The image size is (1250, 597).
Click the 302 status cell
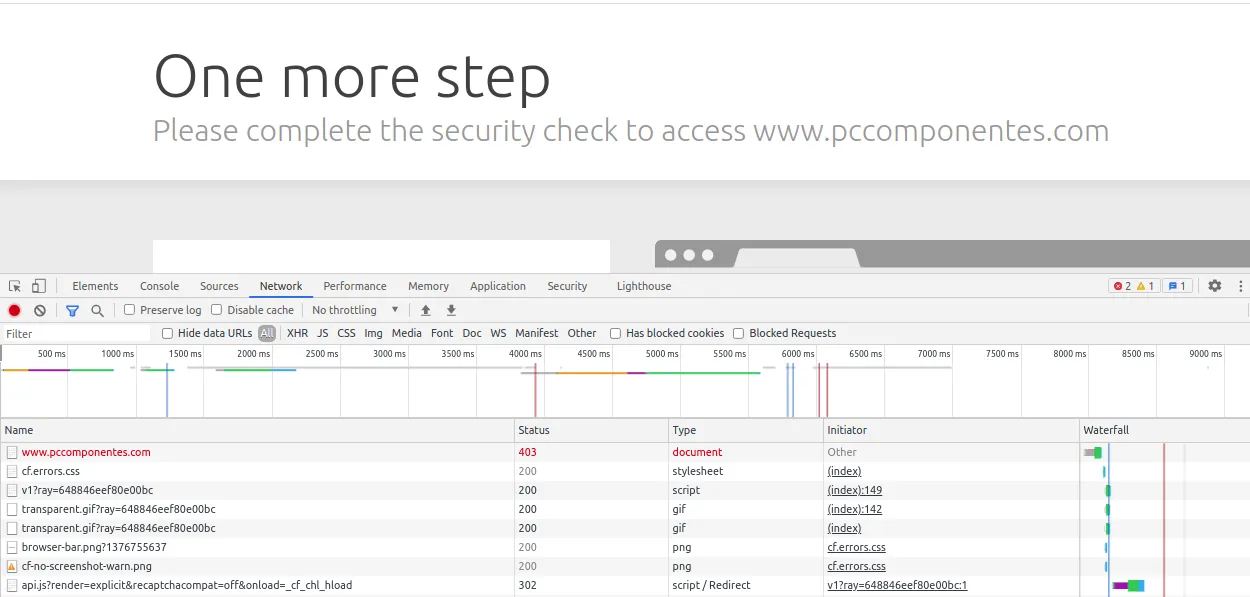592,585
